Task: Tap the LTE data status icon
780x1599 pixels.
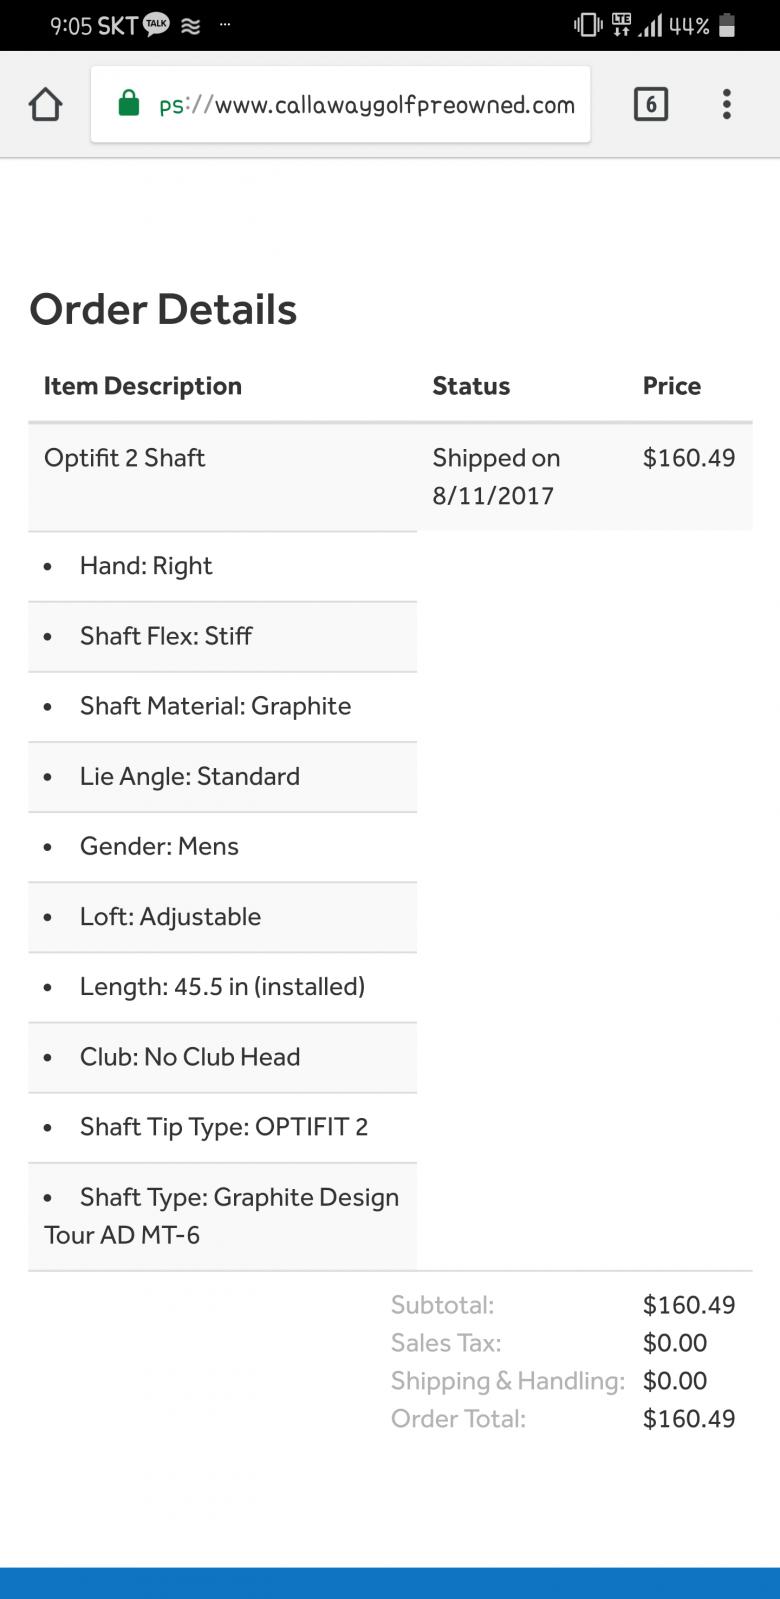Action: pyautogui.click(x=621, y=25)
